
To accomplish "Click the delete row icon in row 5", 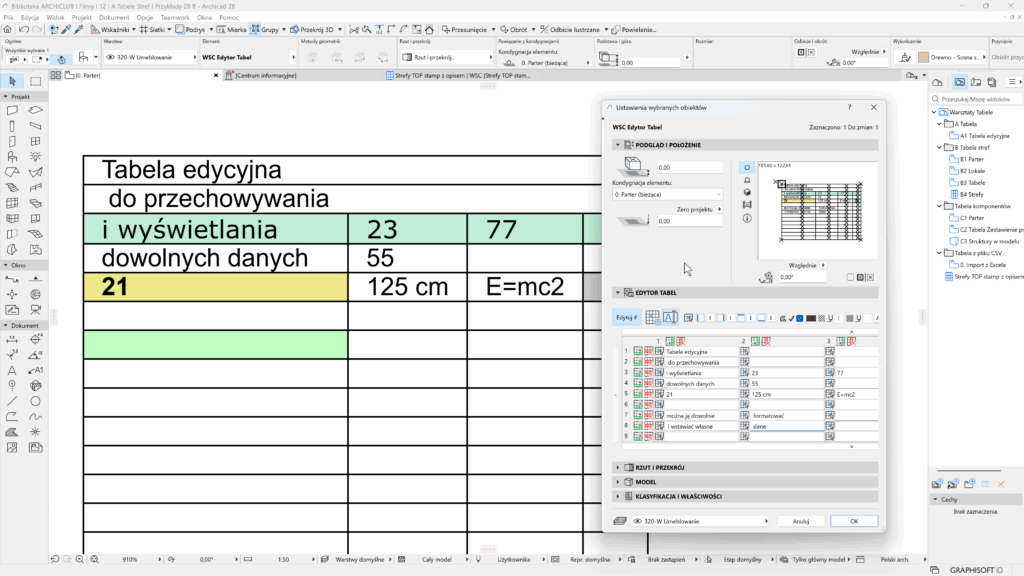I will (x=648, y=394).
